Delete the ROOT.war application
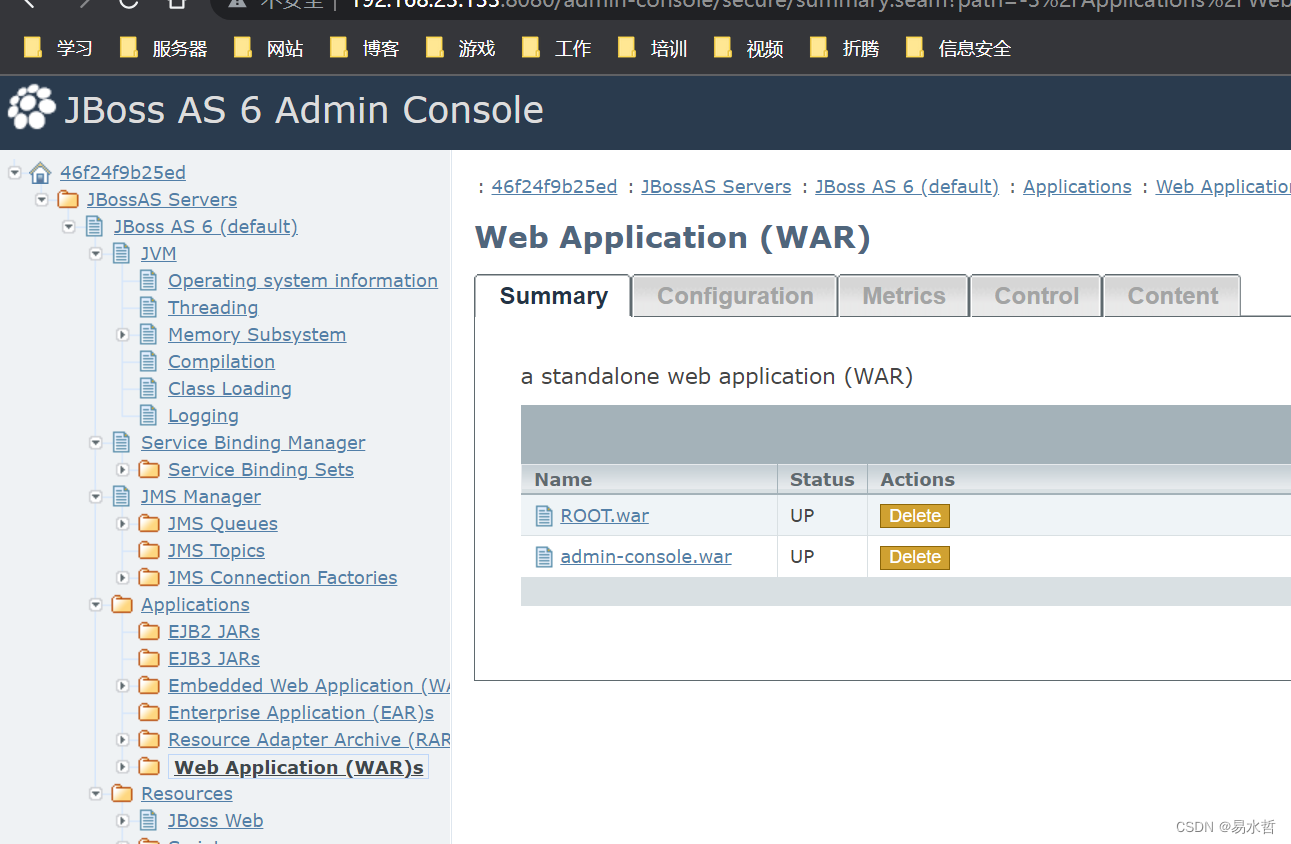The image size is (1291, 844). point(915,516)
